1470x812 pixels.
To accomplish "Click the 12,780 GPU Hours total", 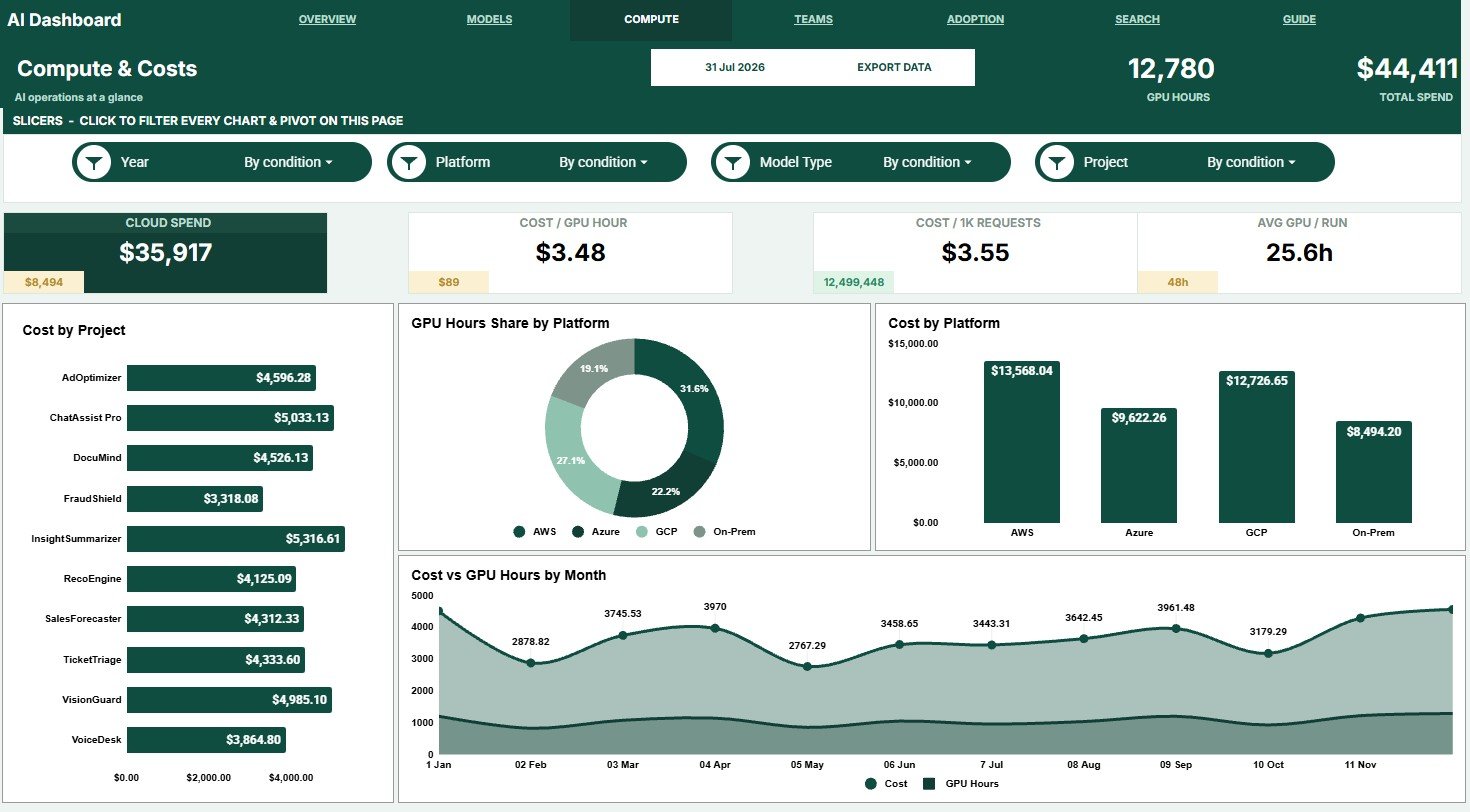I will pyautogui.click(x=1171, y=69).
